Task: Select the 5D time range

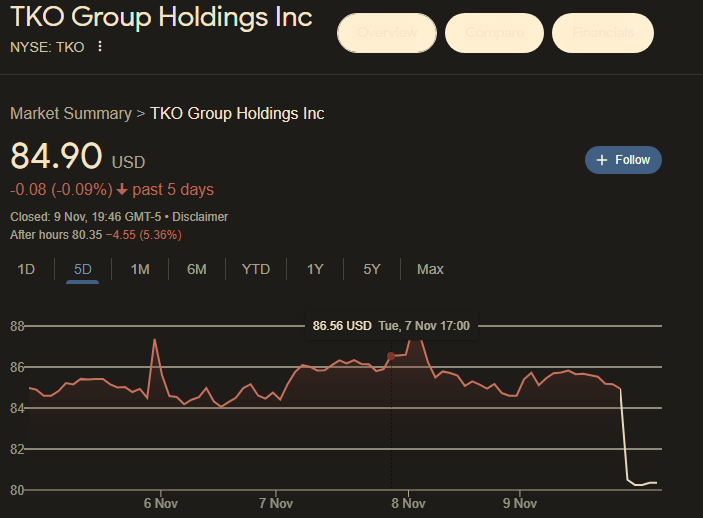Action: click(83, 269)
